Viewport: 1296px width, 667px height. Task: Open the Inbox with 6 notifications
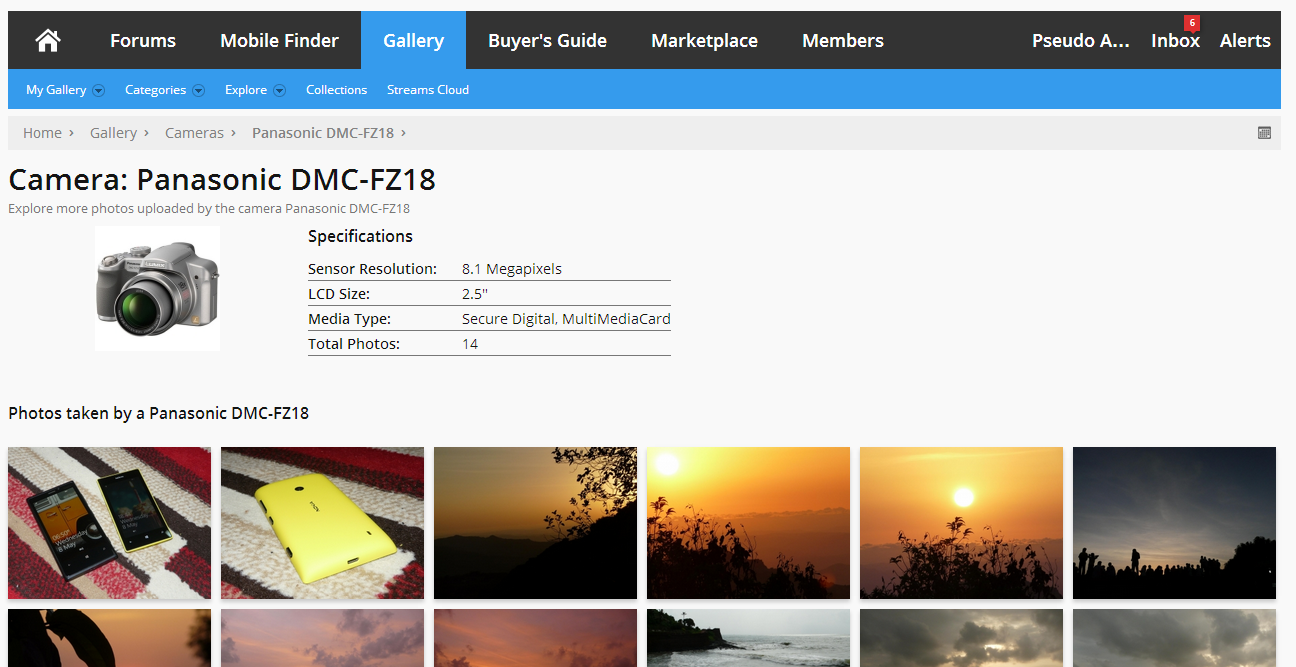pos(1175,41)
